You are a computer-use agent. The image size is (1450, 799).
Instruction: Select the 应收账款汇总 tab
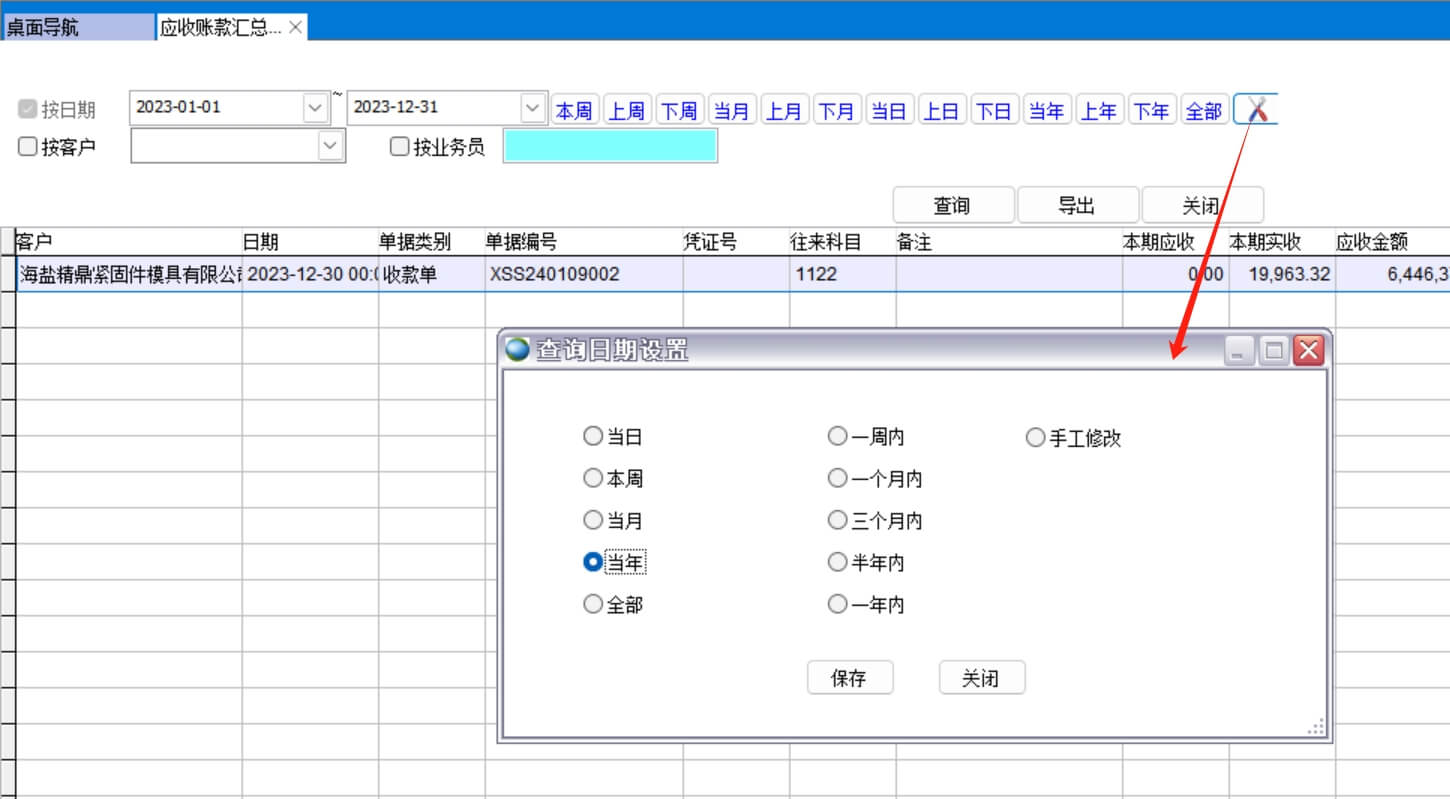point(220,28)
